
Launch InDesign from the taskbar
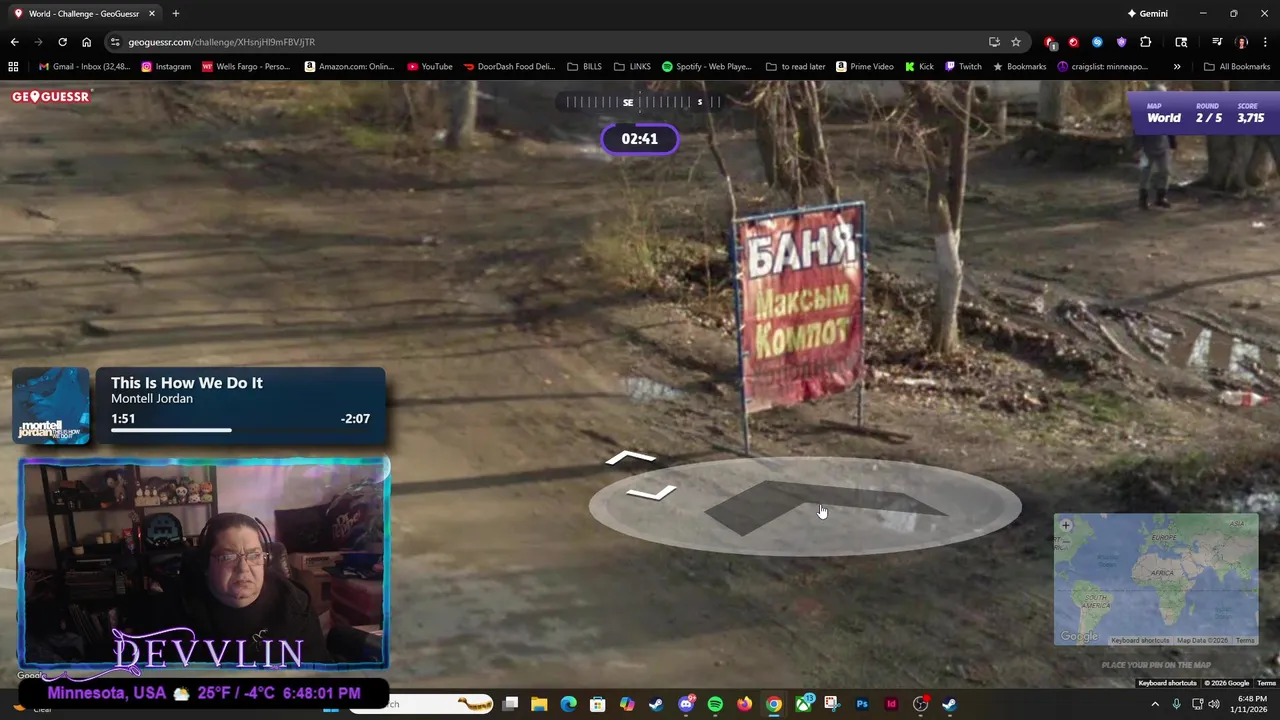[x=891, y=704]
